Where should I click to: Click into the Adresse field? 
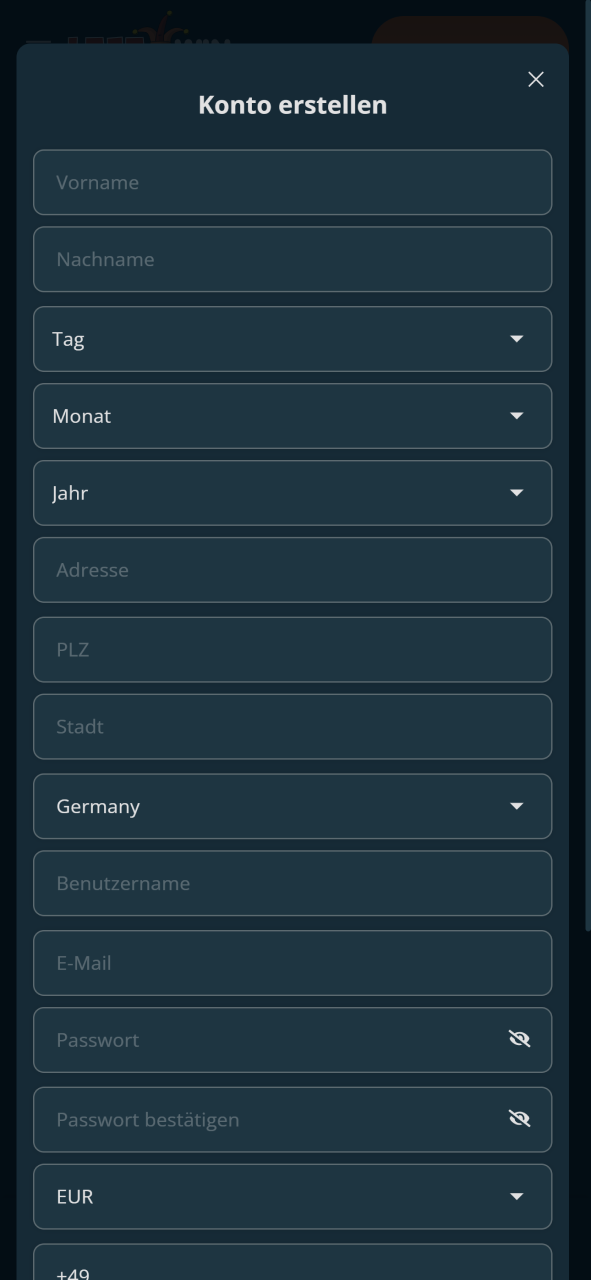(292, 570)
